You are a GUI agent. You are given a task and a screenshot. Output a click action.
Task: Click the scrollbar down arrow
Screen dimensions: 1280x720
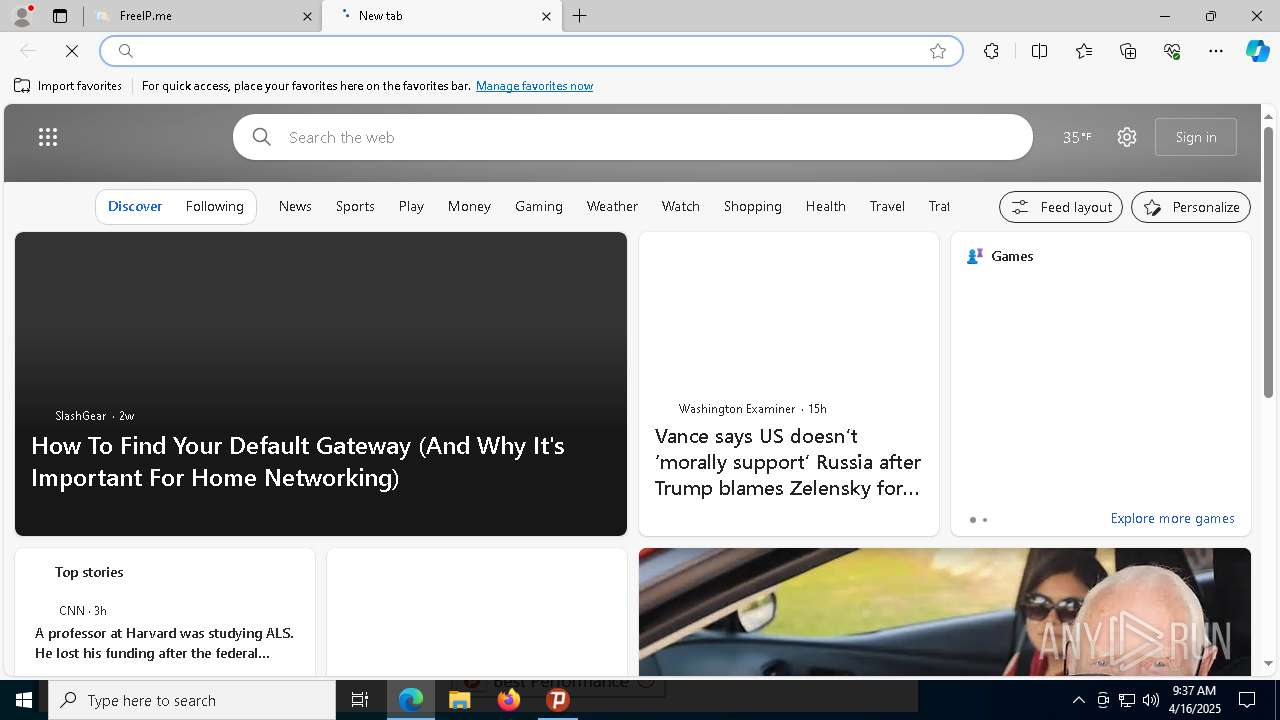(x=1268, y=663)
